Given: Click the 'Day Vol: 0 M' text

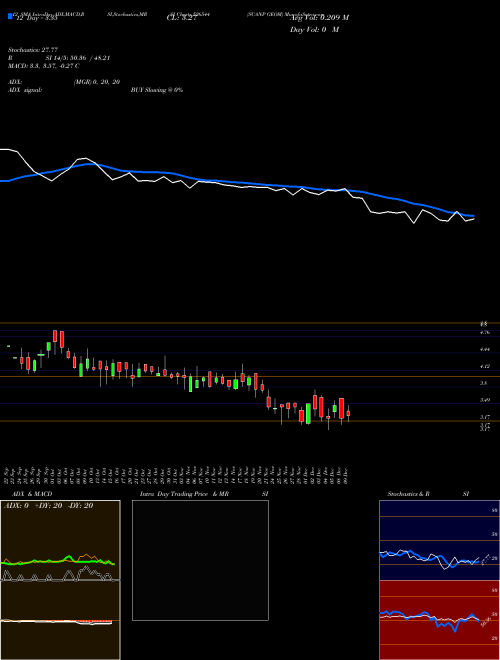Looking at the screenshot, I should [x=314, y=29].
